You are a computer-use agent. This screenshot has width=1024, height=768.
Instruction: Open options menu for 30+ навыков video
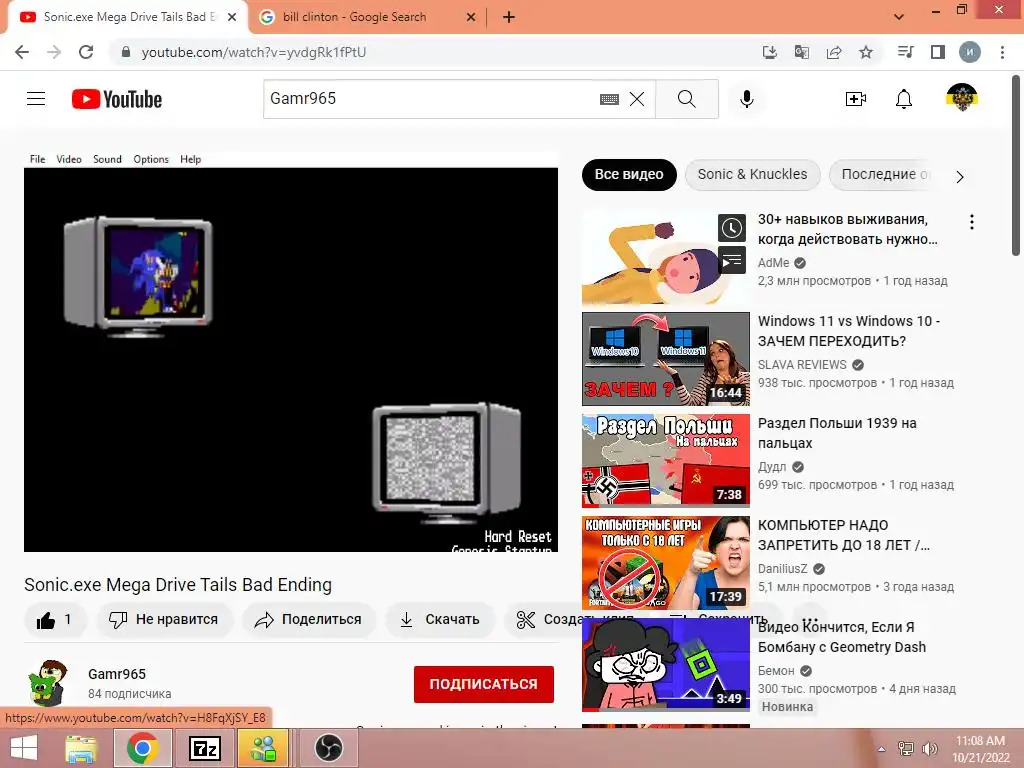(x=972, y=222)
